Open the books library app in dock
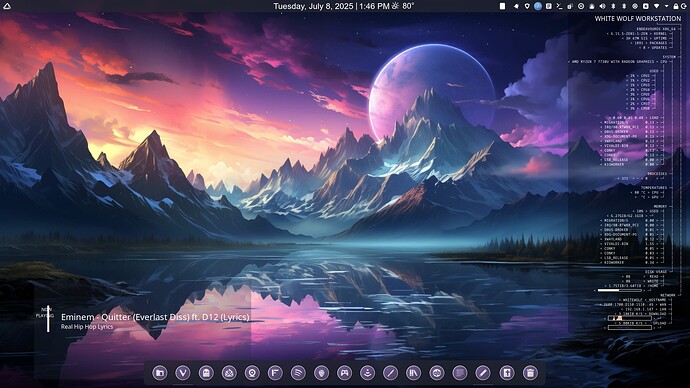The height and width of the screenshot is (388, 690). pos(414,373)
